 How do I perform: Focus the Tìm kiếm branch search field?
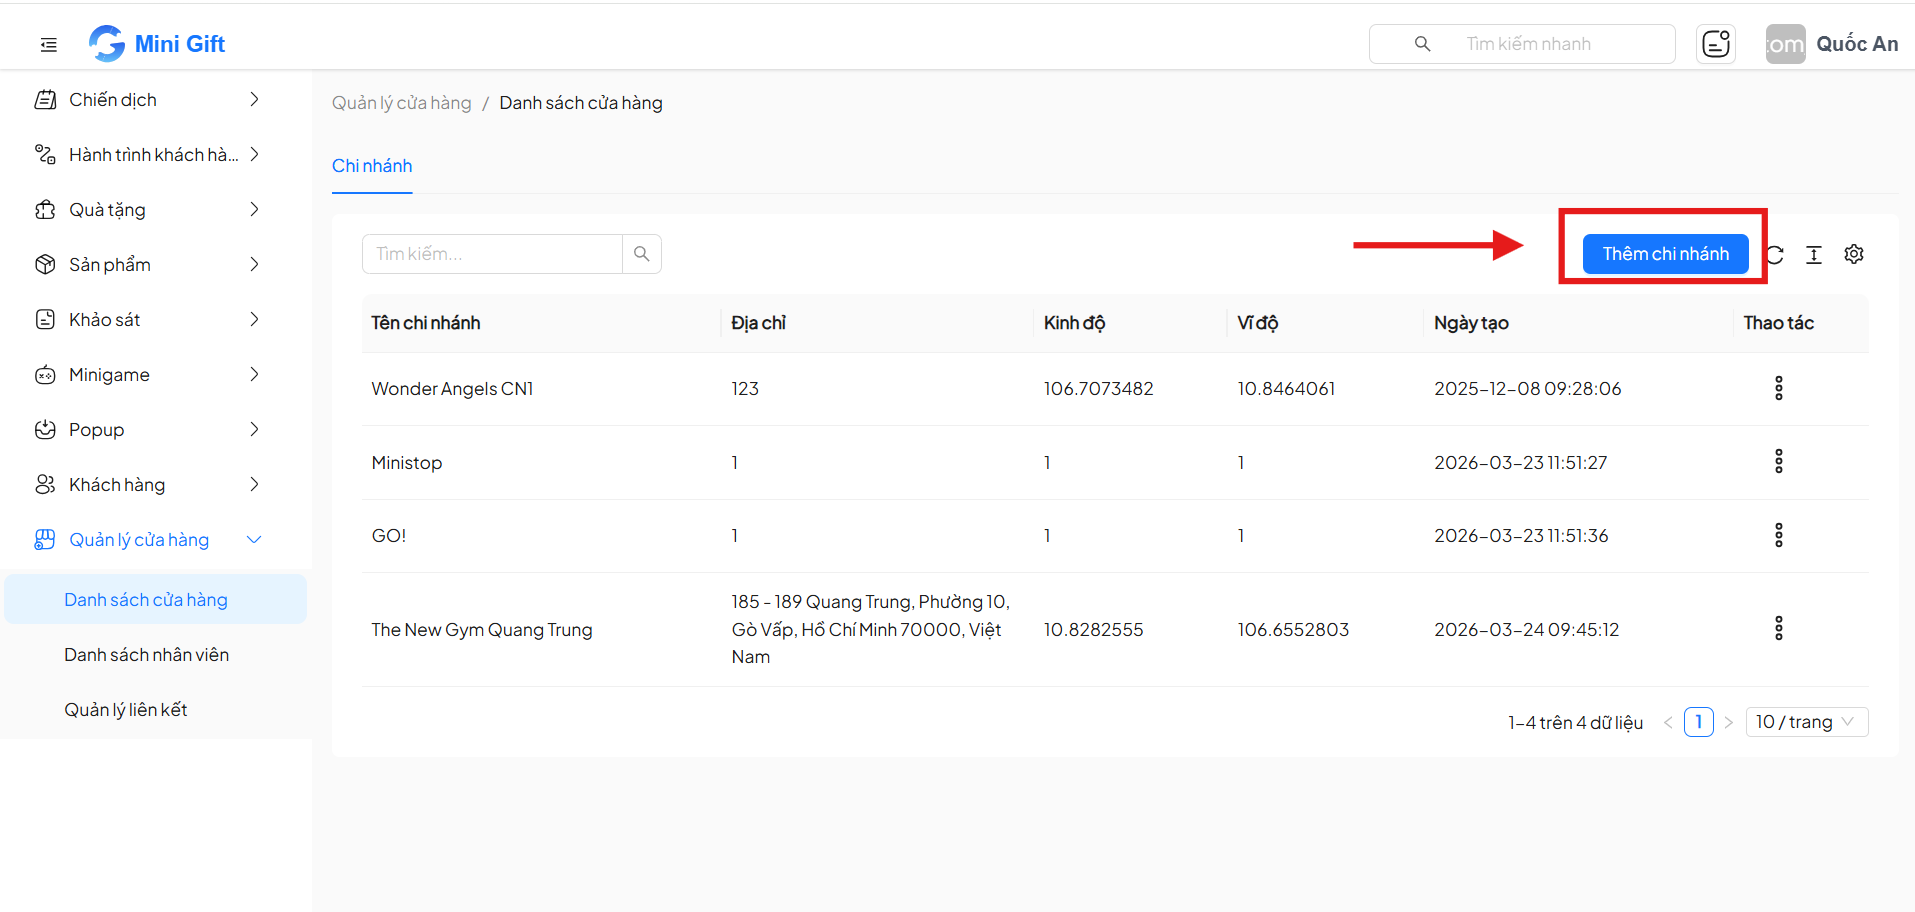coord(492,254)
